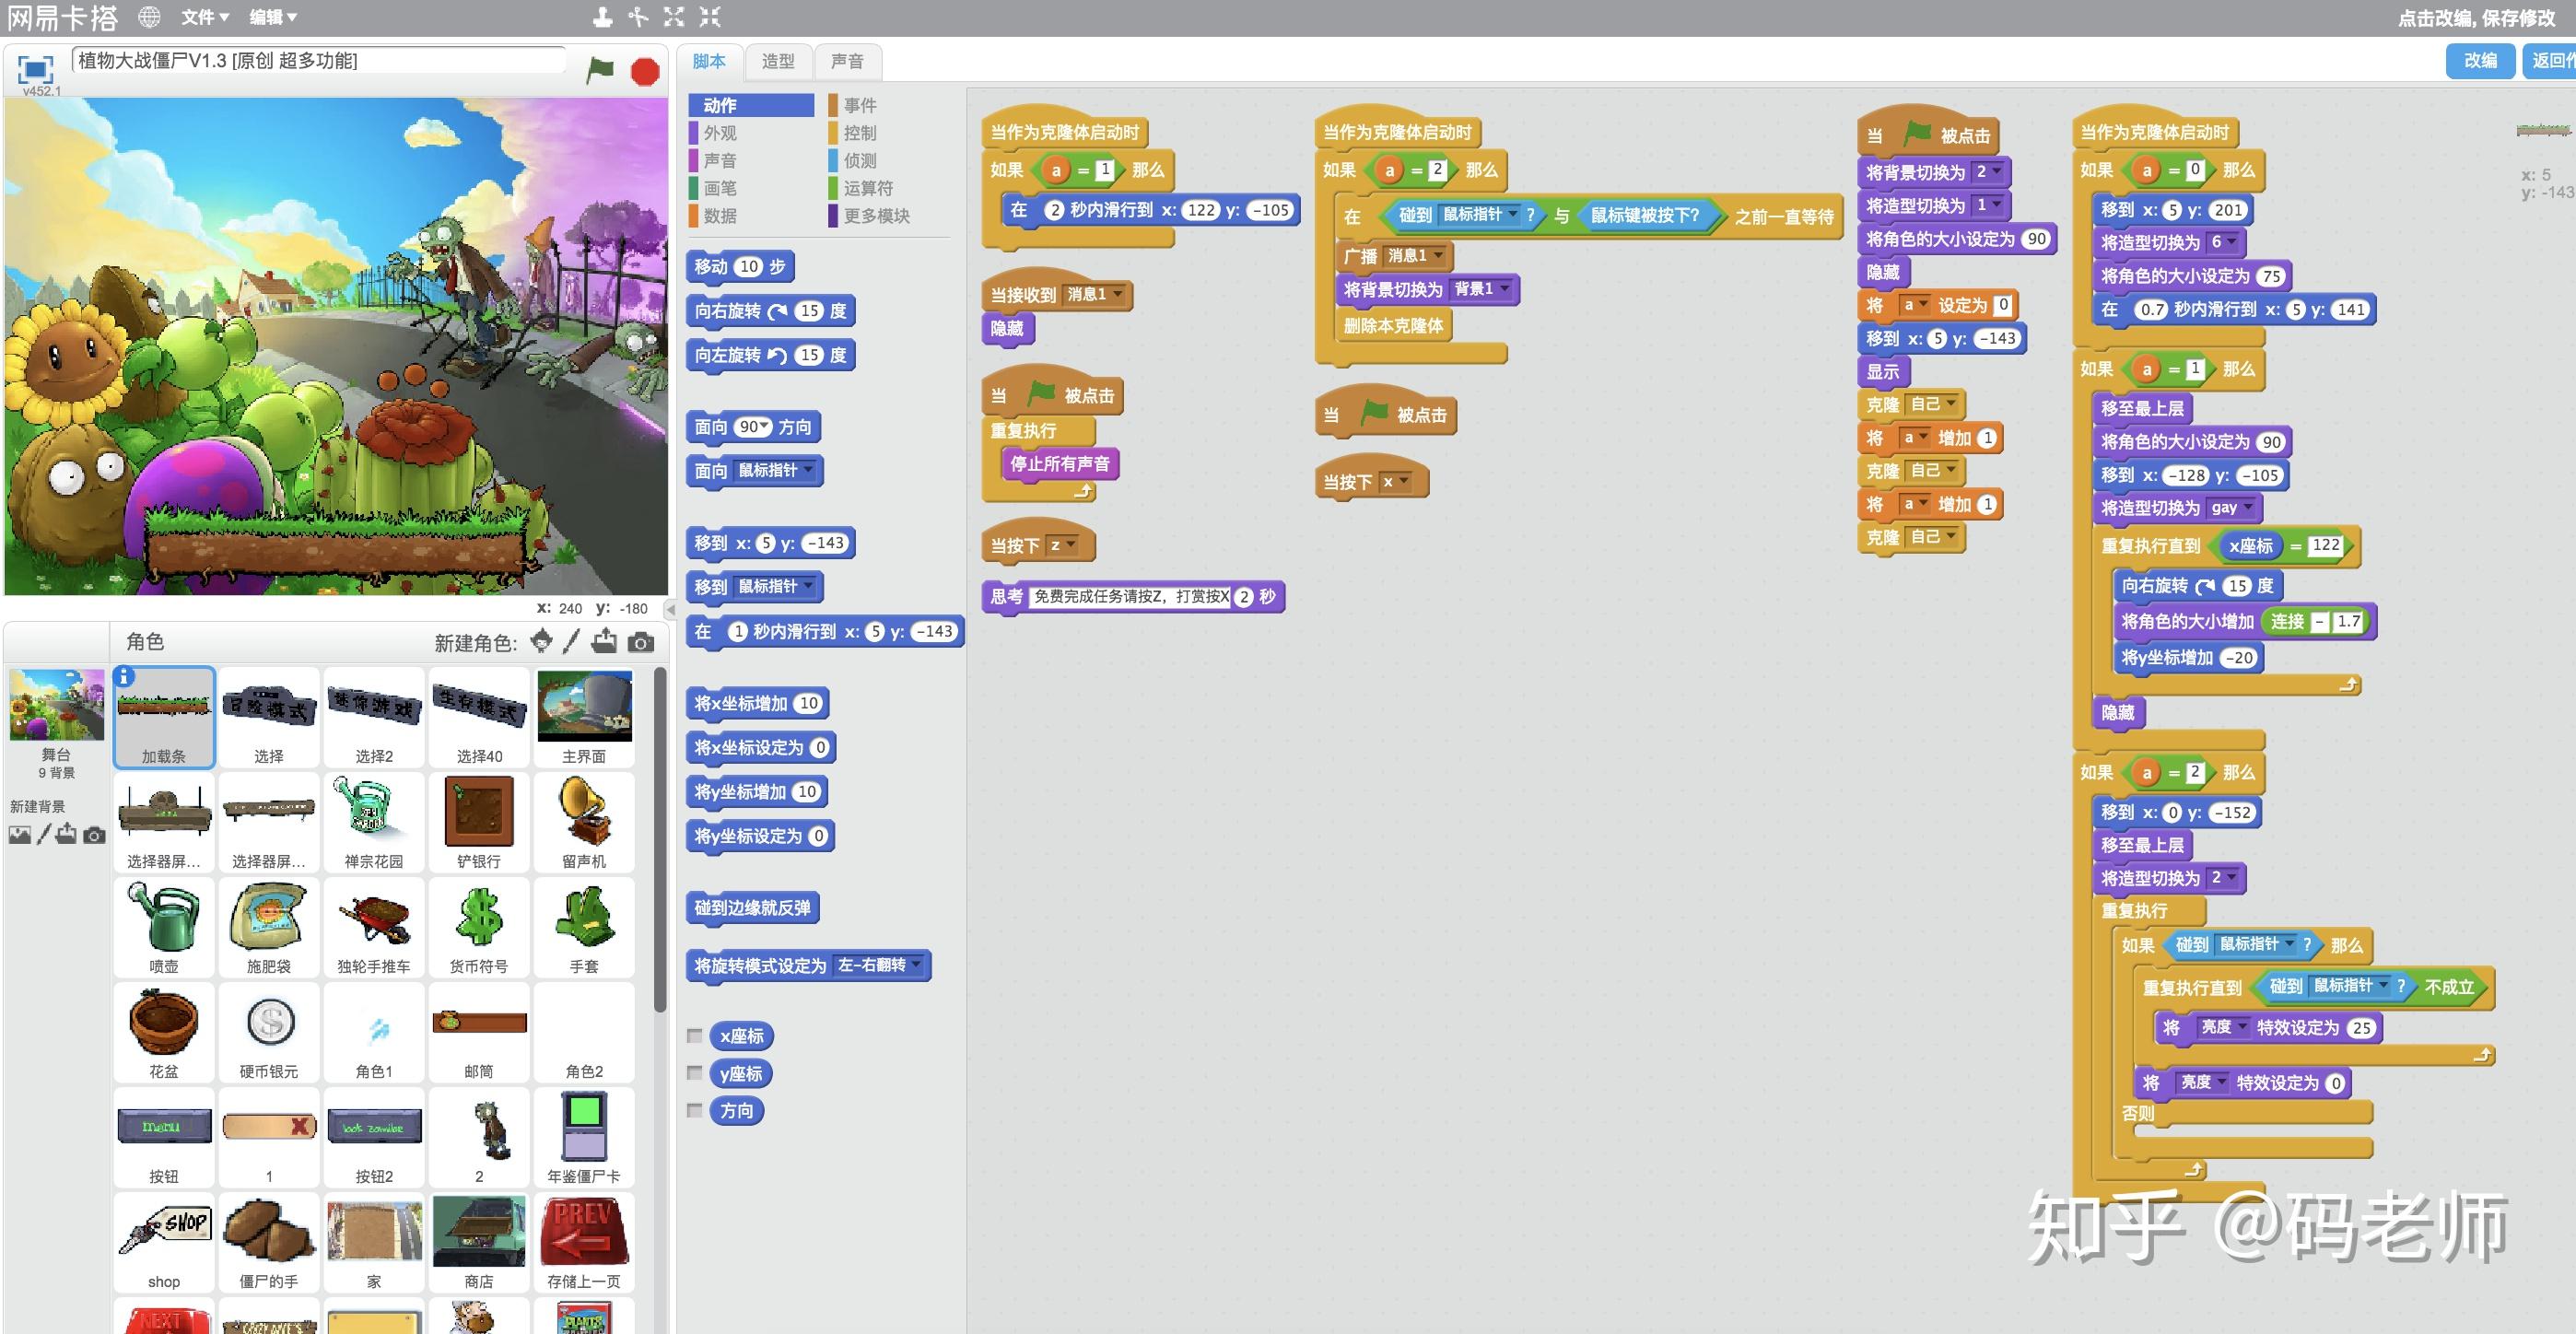The image size is (2576, 1334).
Task: Click the globe language icon
Action: 149,17
